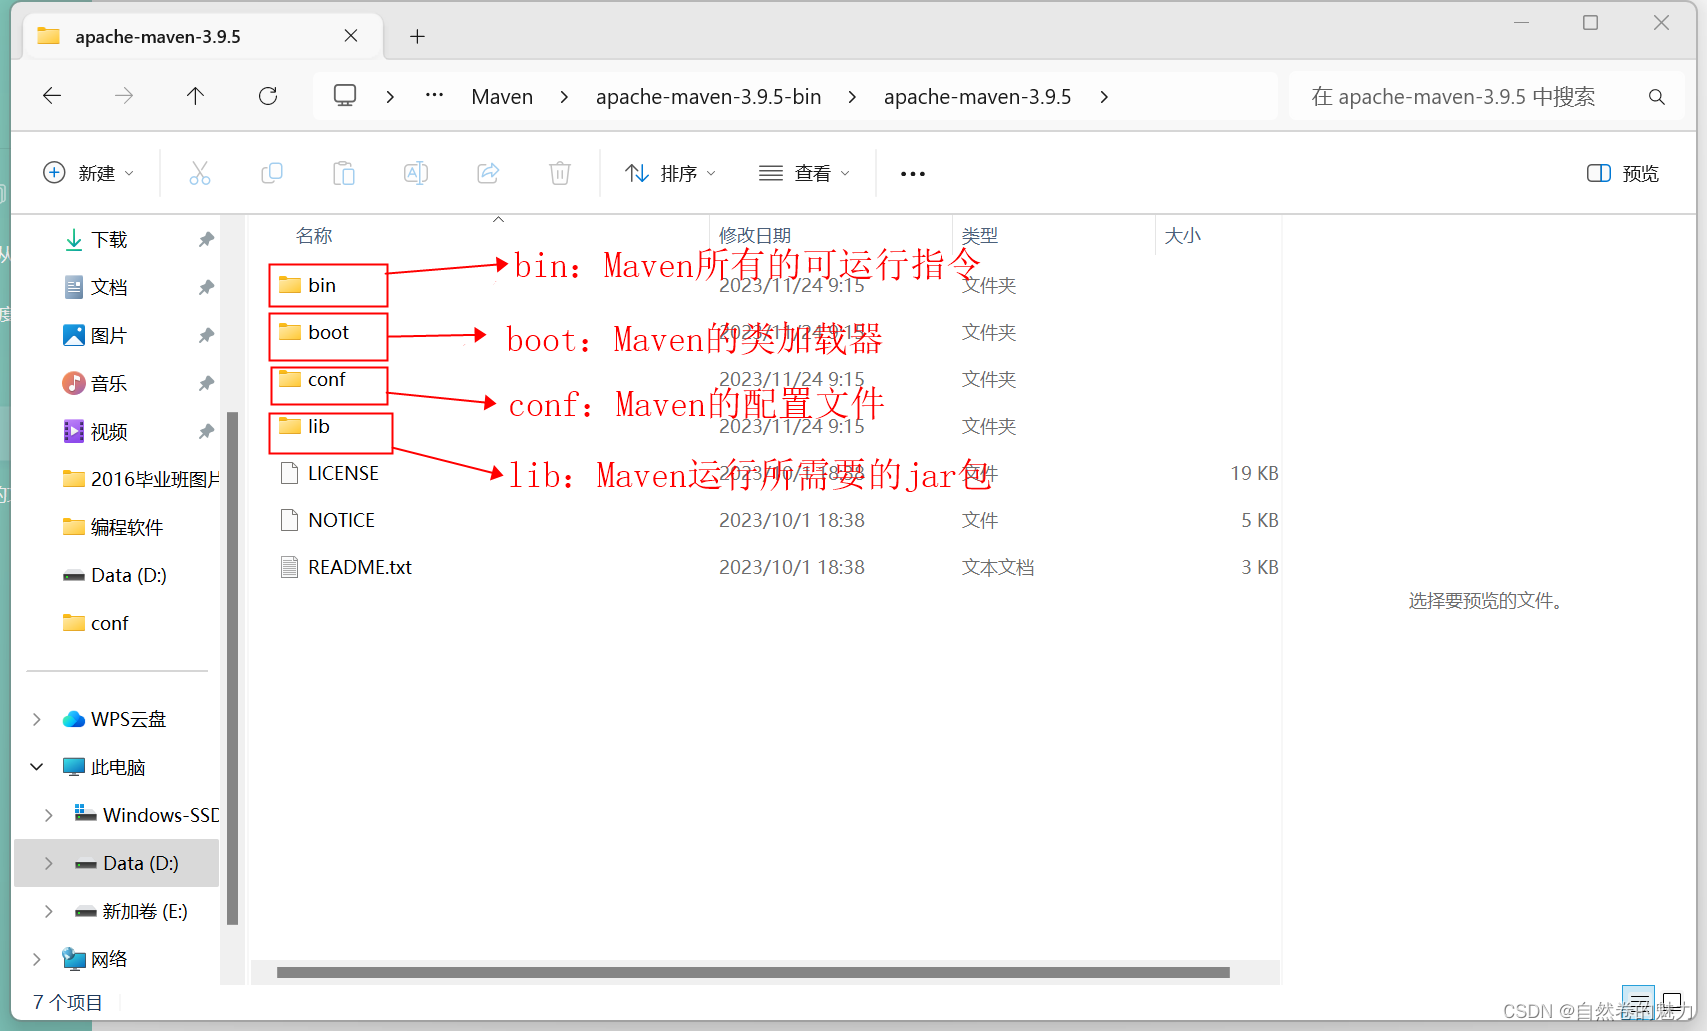The image size is (1707, 1031).
Task: Collapse the 此电脑 tree node
Action: 37,767
